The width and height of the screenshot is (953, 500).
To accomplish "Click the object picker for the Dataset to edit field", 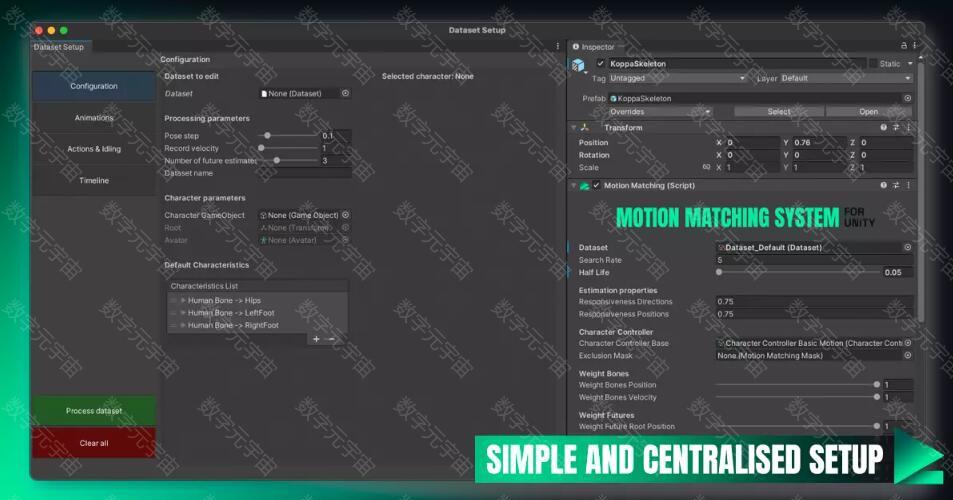I will [x=346, y=93].
